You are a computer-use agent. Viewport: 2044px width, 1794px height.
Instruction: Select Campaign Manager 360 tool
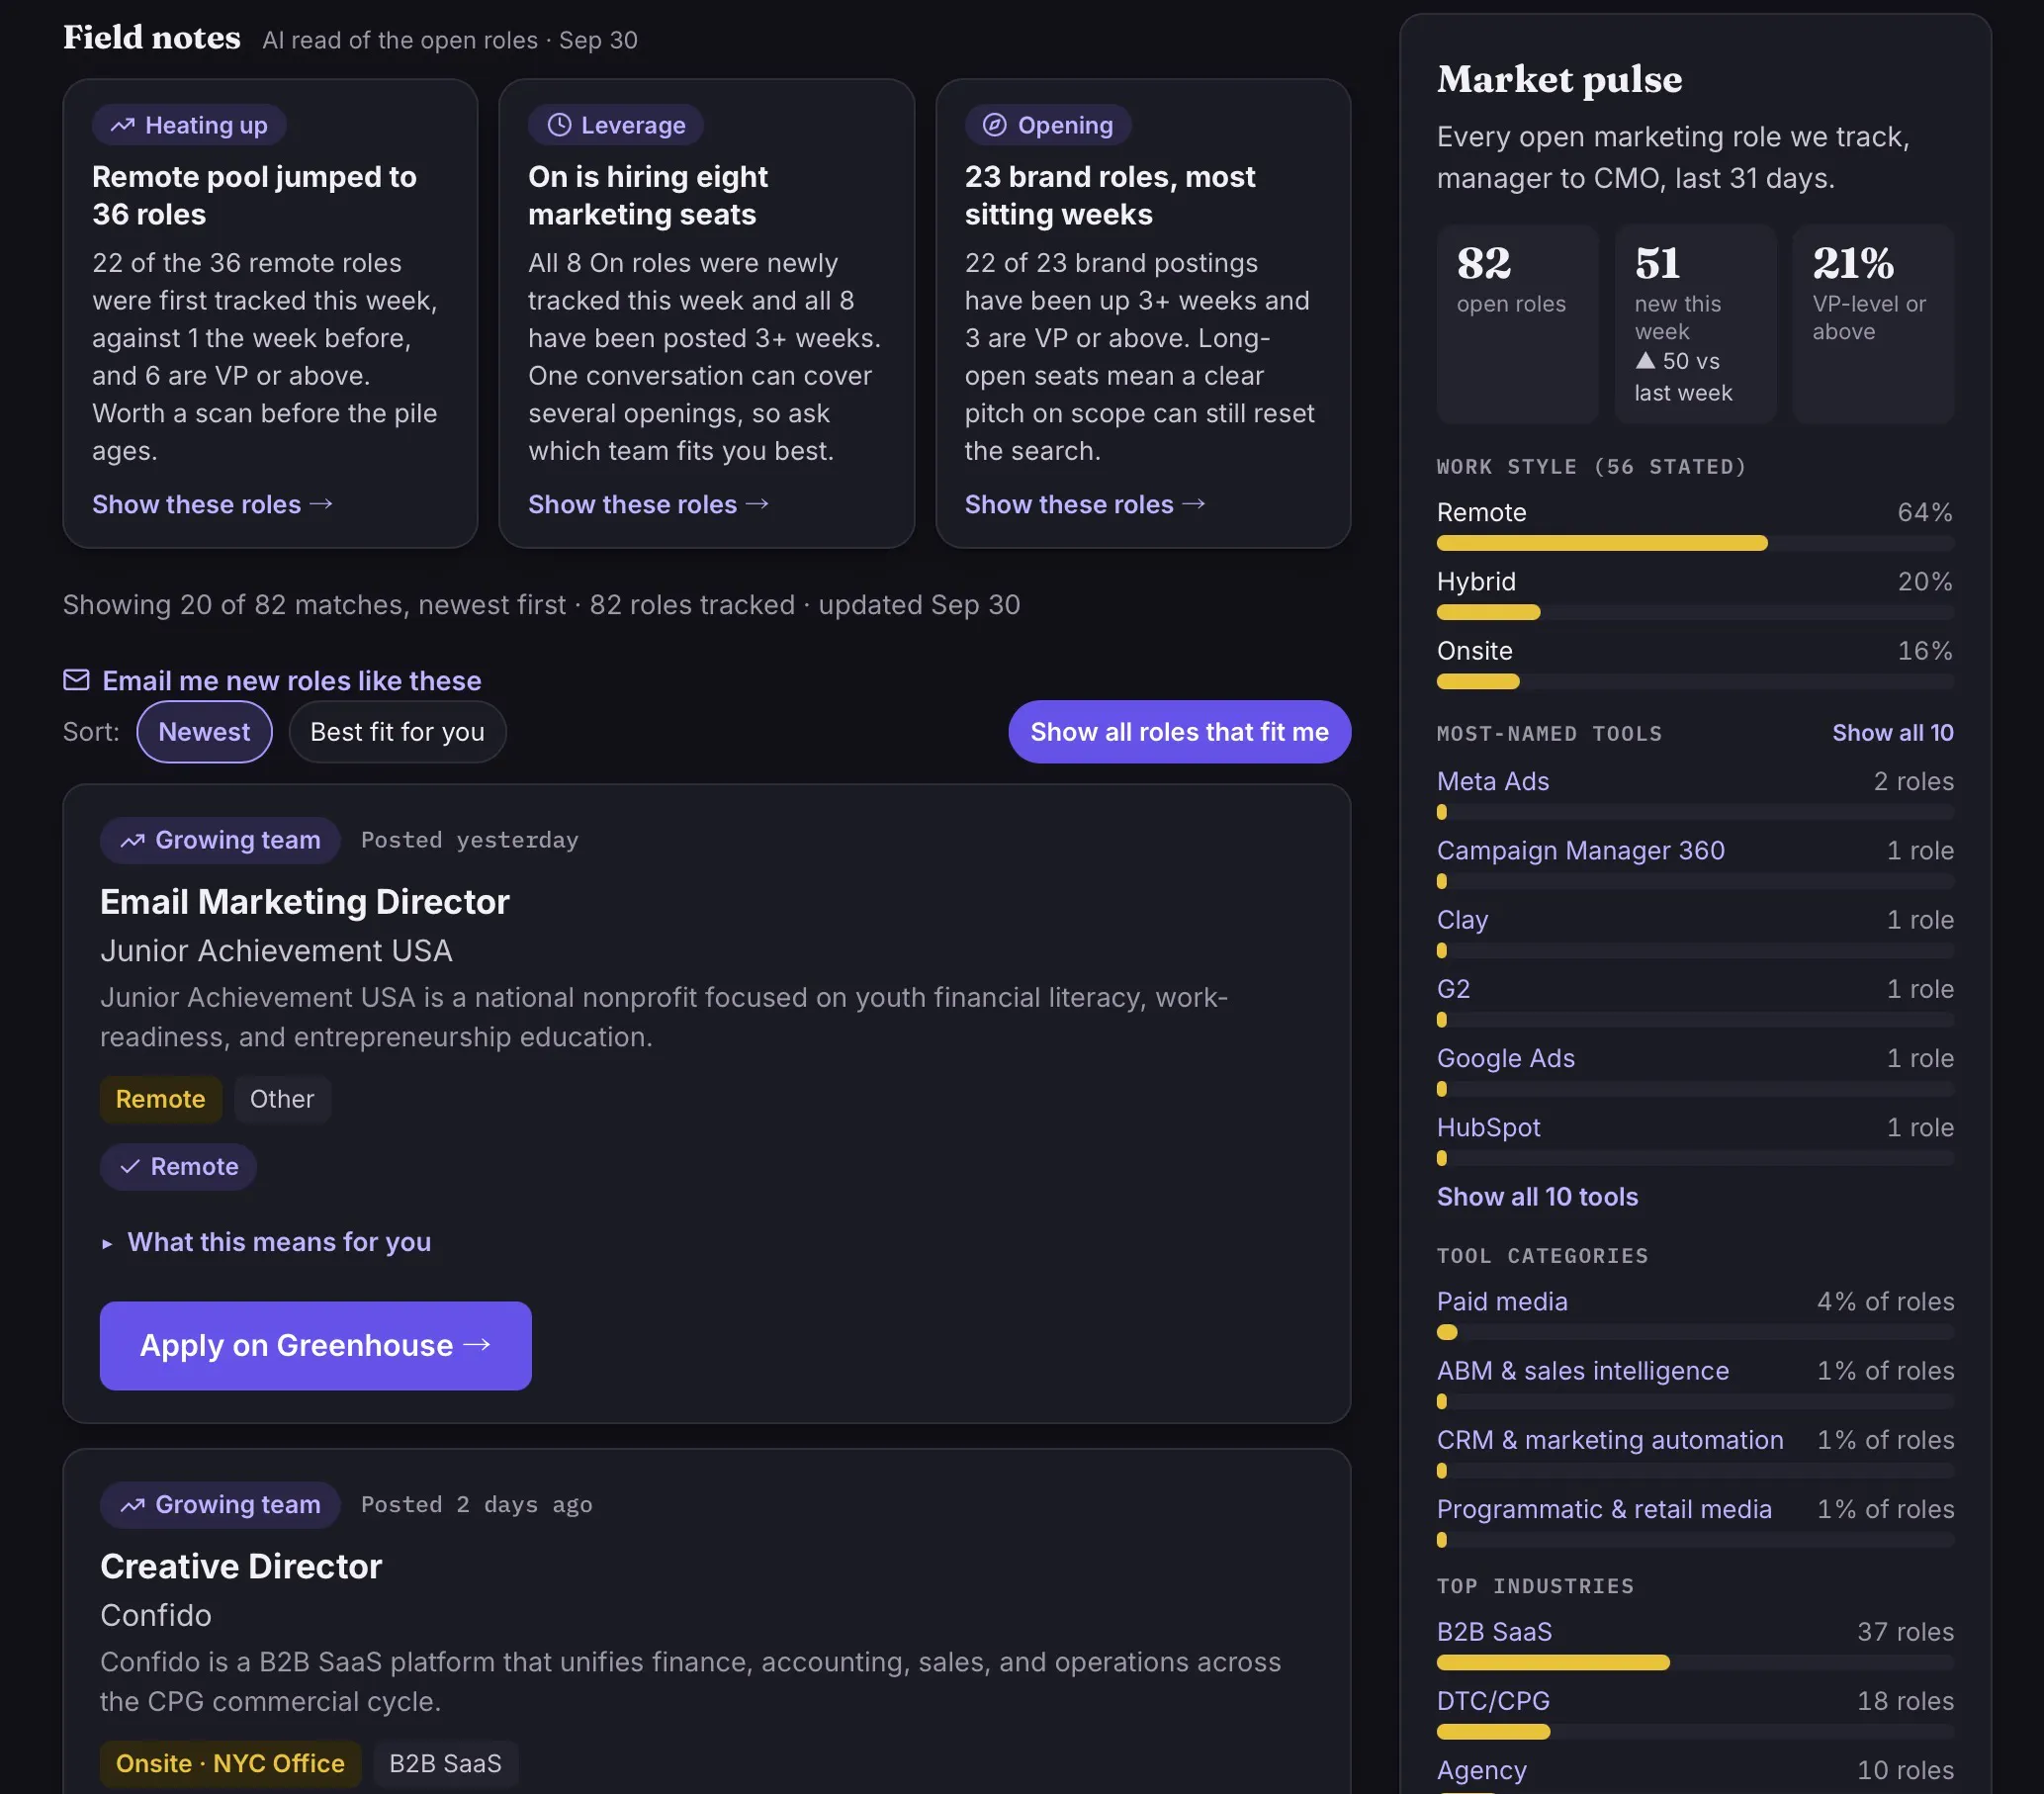pos(1580,850)
